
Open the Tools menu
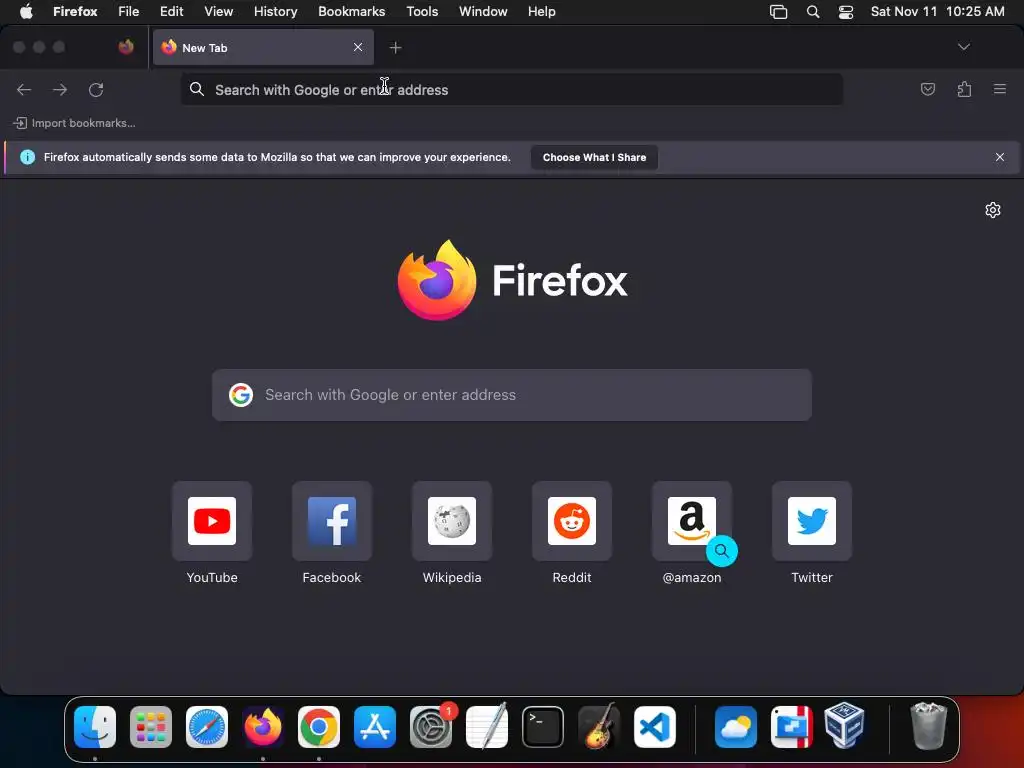pyautogui.click(x=422, y=11)
